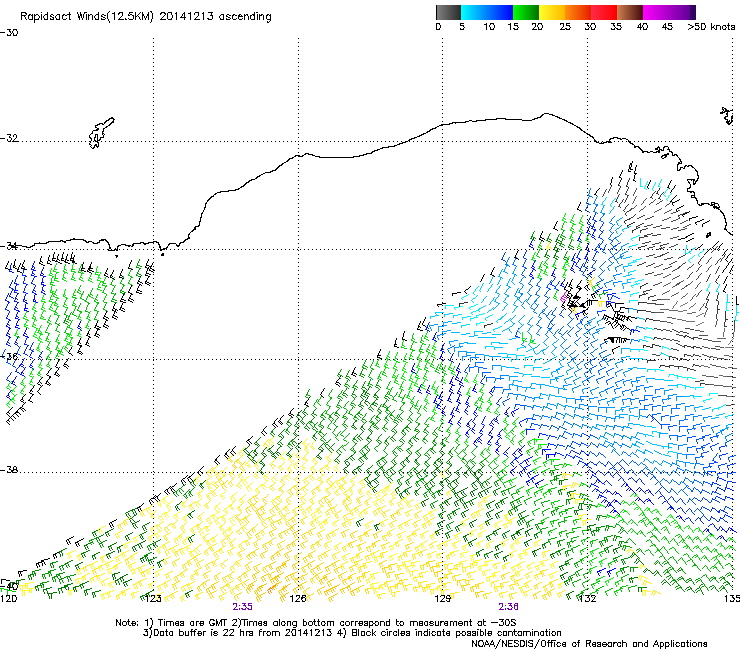Image resolution: width=740 pixels, height=650 pixels.
Task: Click the green 15-20 knots legend swatch
Action: click(526, 12)
